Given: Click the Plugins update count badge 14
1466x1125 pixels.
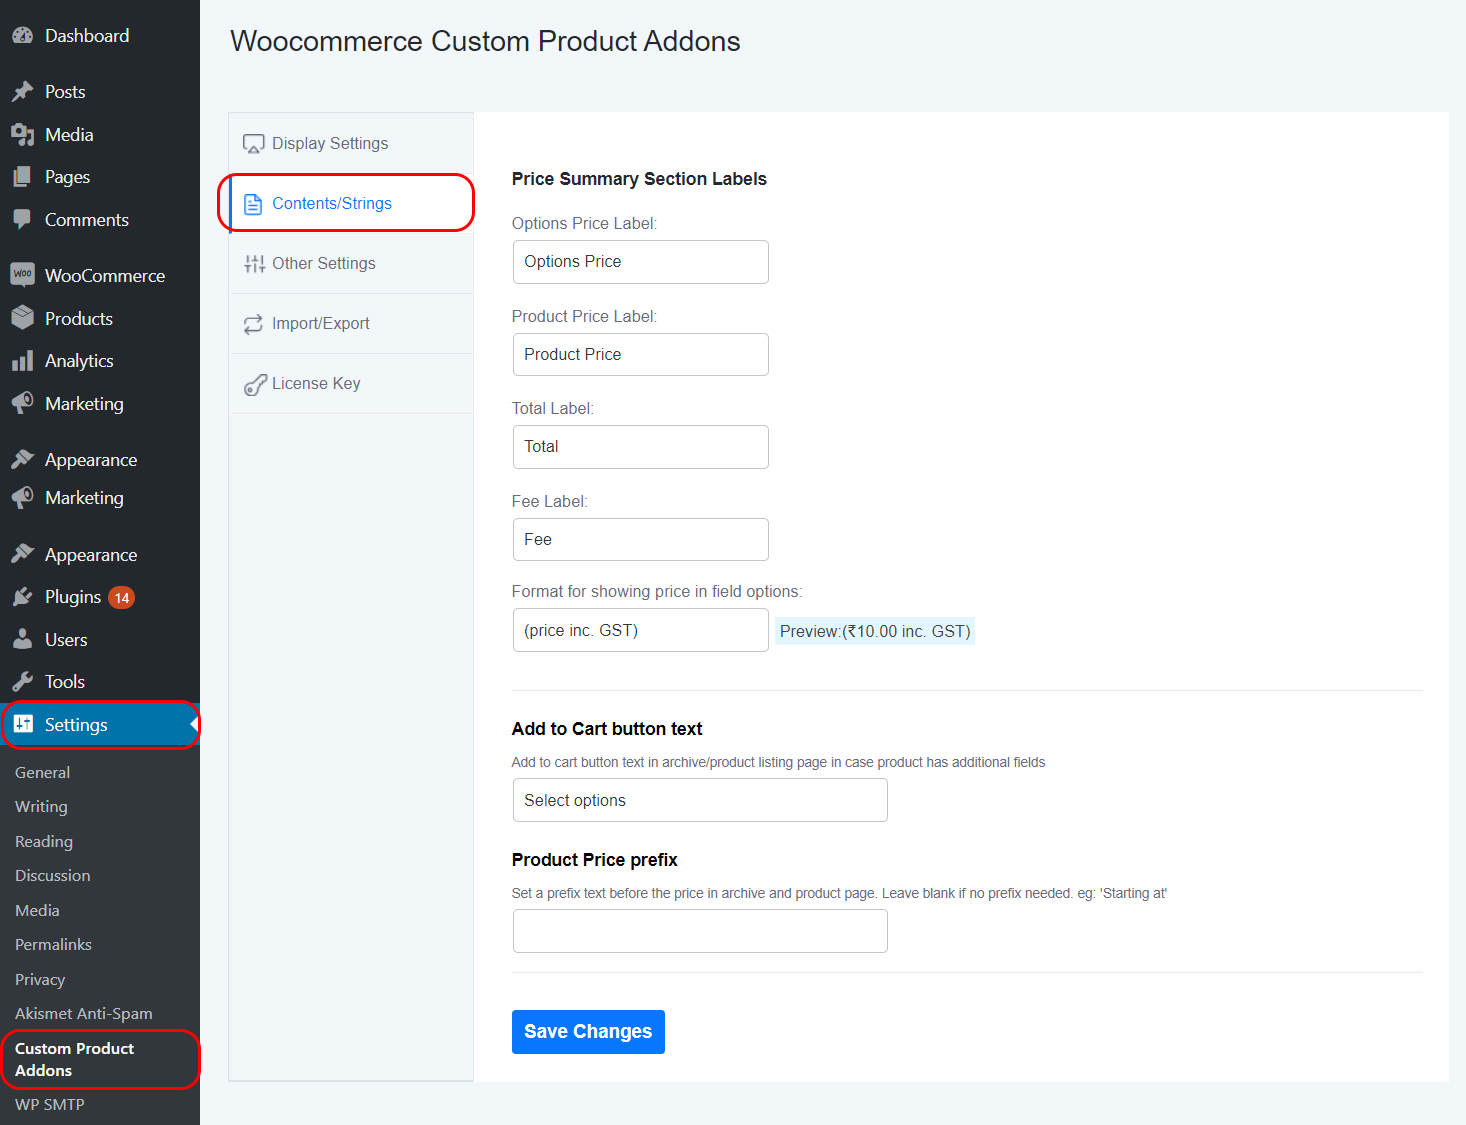Looking at the screenshot, I should pyautogui.click(x=121, y=598).
